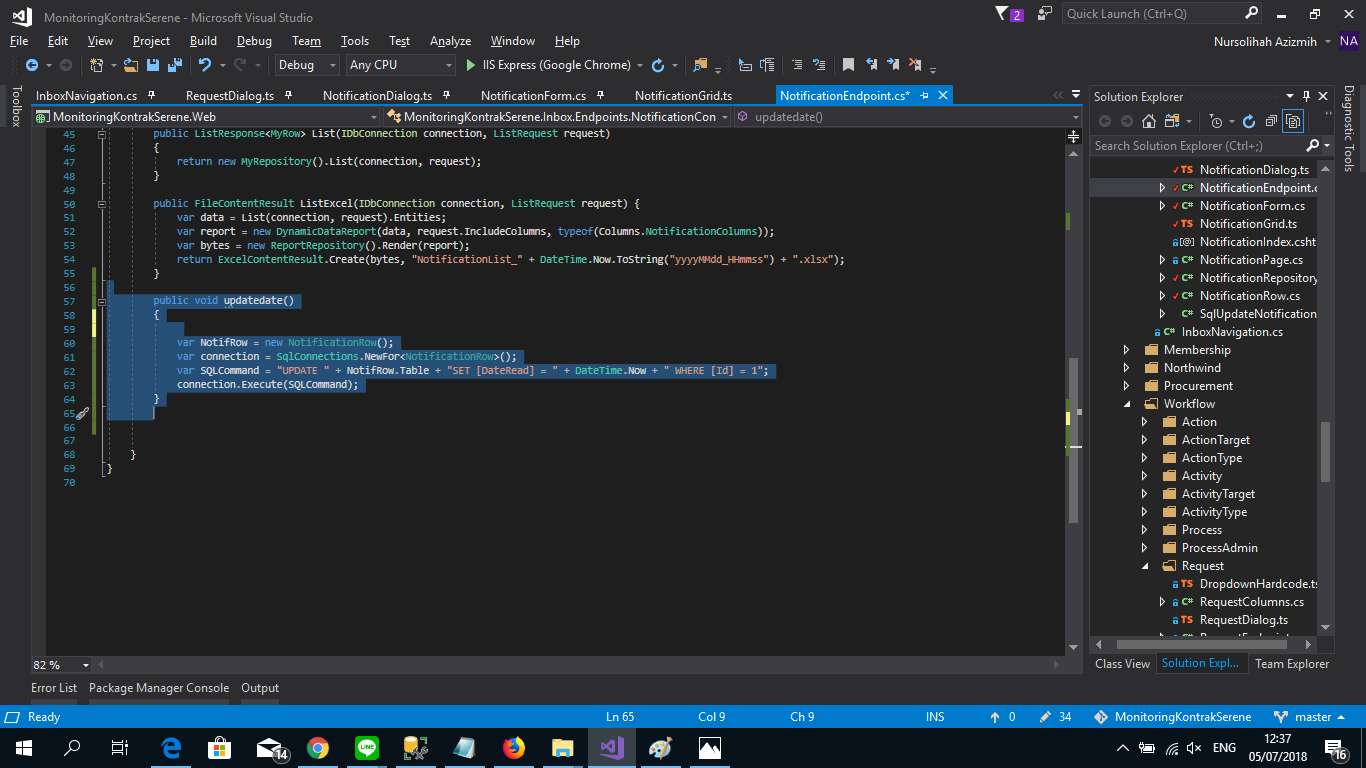Collapse all items in Solution Explorer

pos(1271,121)
